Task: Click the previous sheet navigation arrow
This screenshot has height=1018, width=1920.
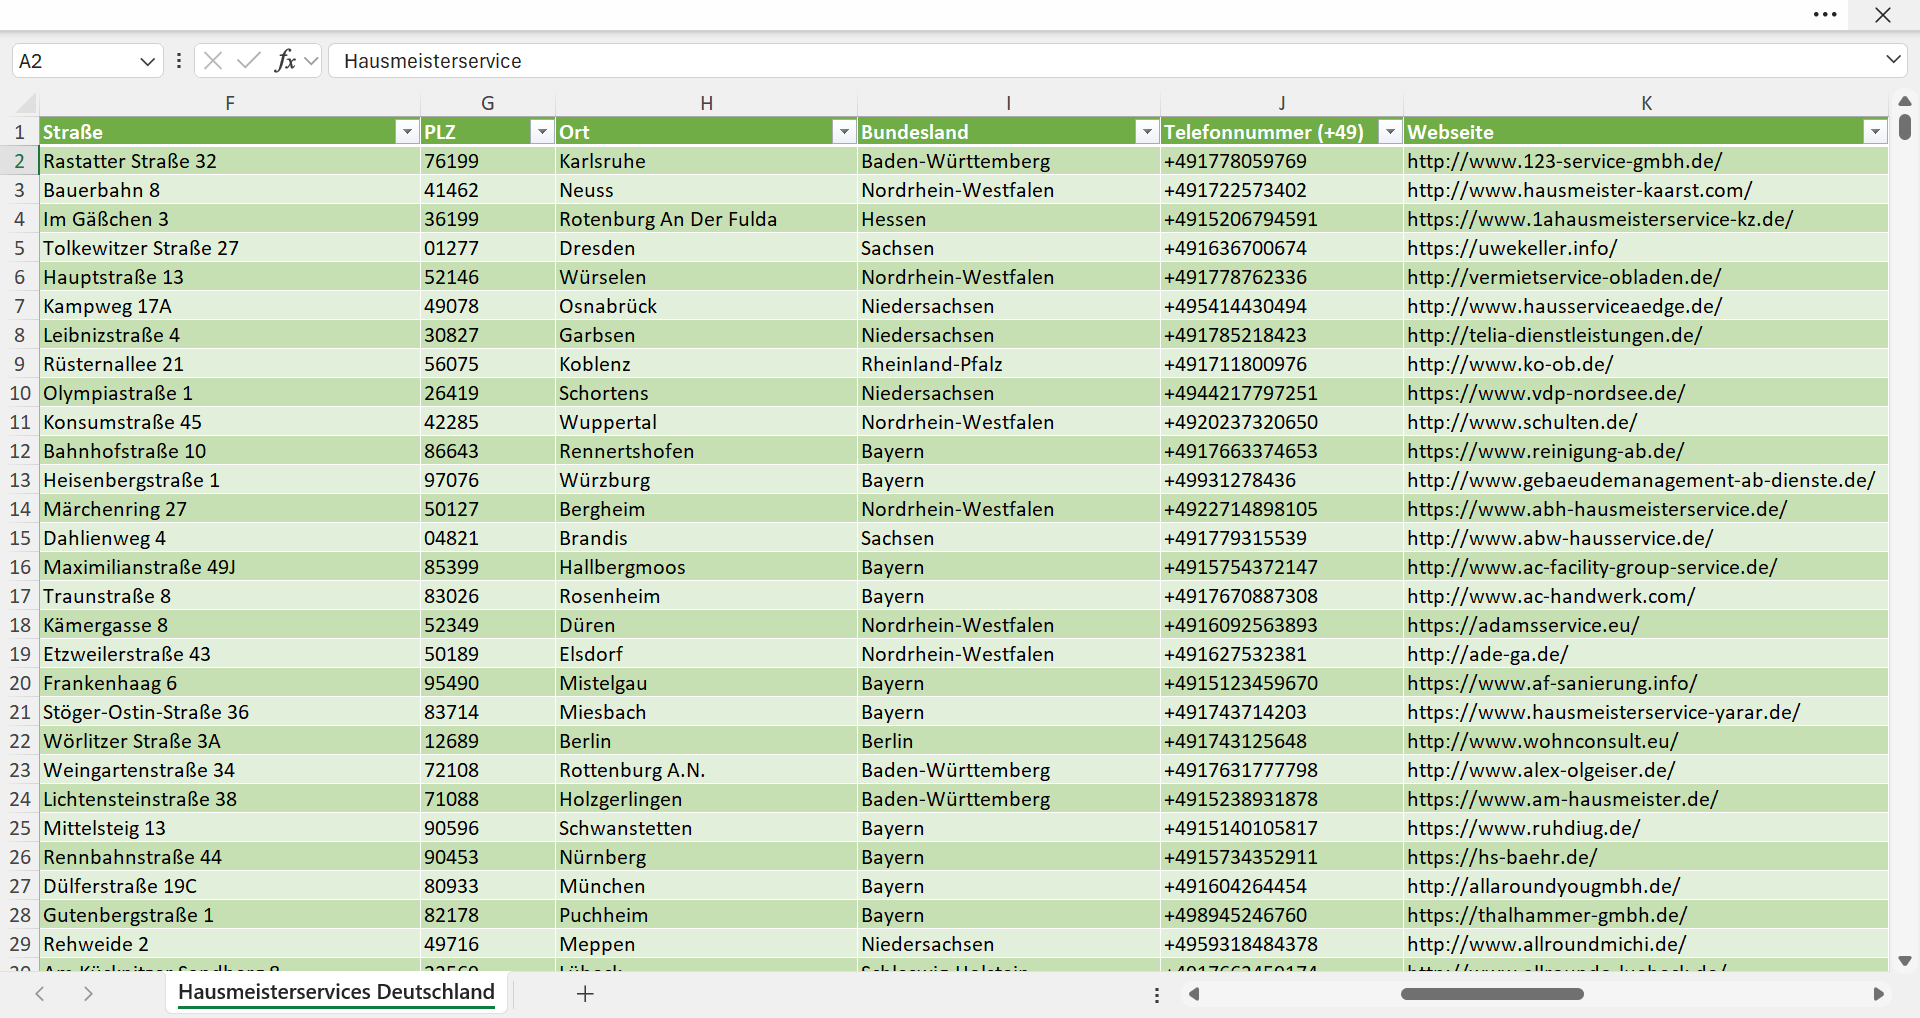Action: point(40,994)
